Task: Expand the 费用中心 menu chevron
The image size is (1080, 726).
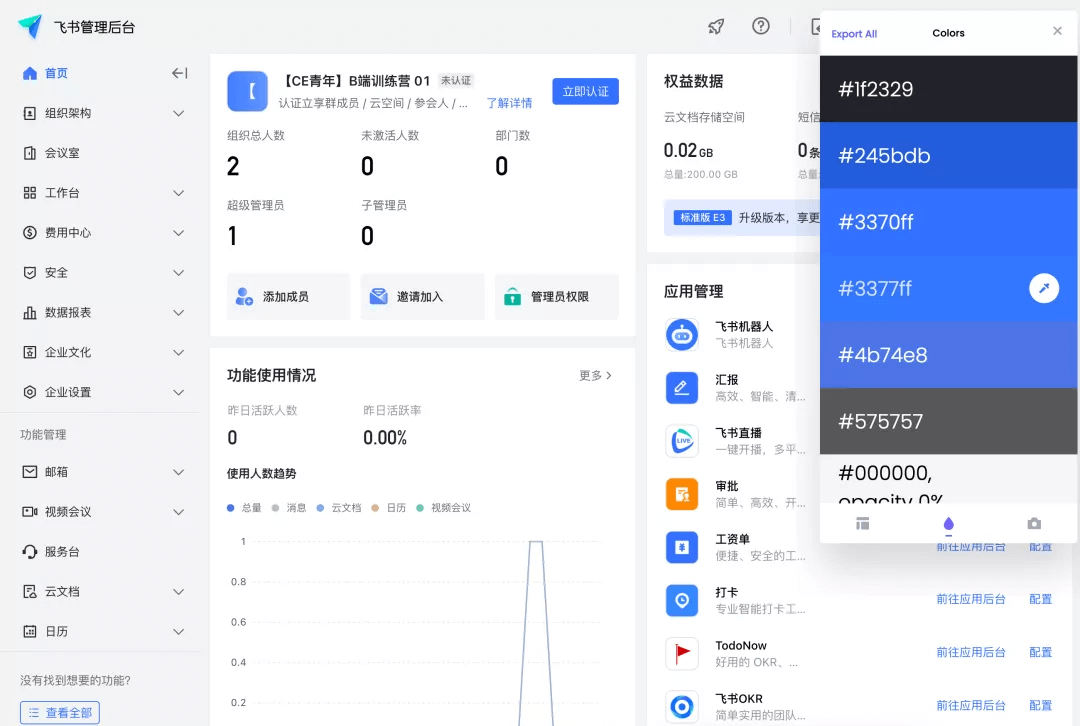Action: pos(178,233)
